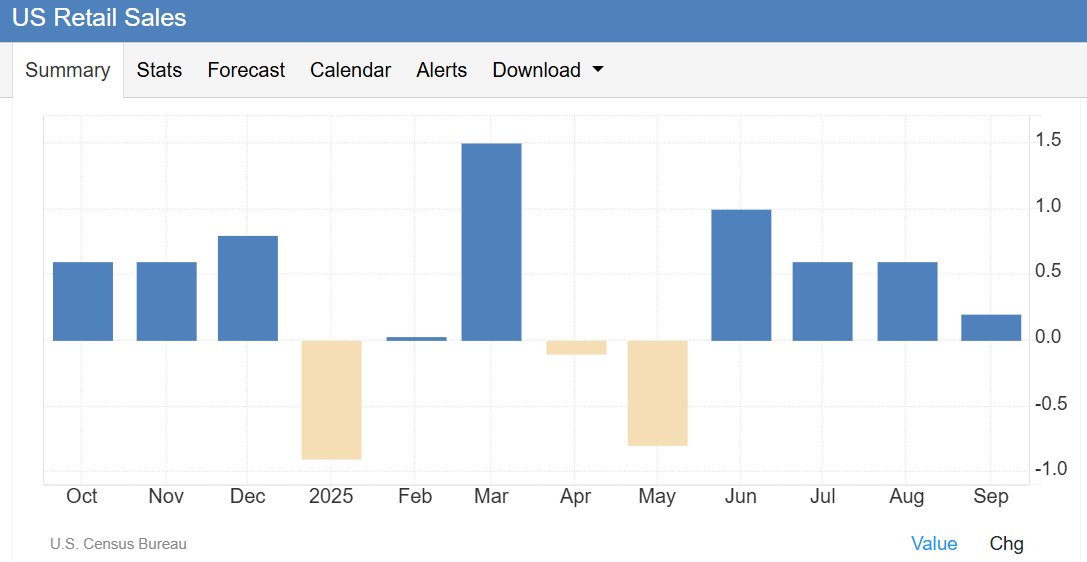Click the August bar in chart
The width and height of the screenshot is (1087, 562).
point(907,301)
